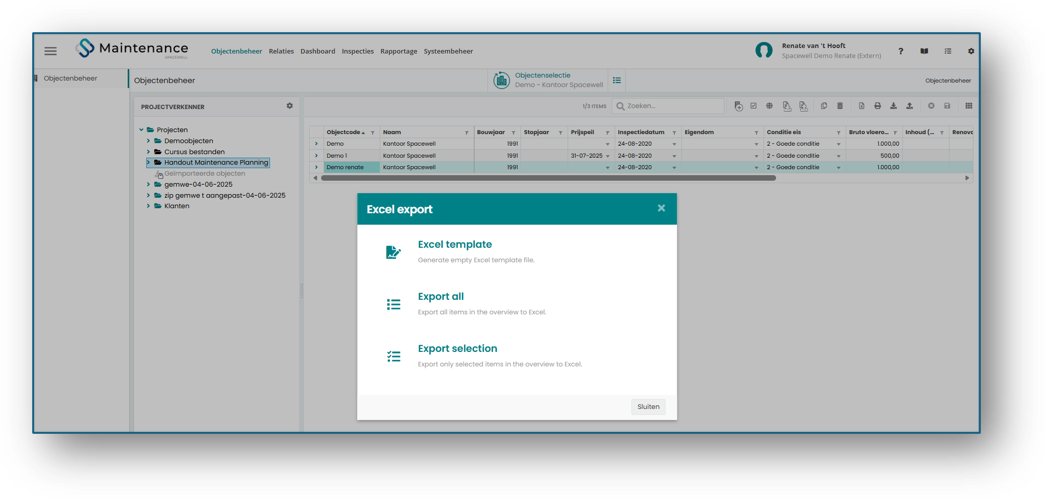Open the hamburger main menu

[x=51, y=51]
